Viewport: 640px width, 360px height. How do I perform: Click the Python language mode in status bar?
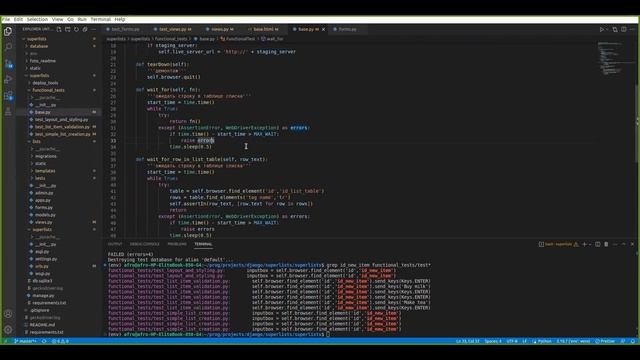click(542, 341)
